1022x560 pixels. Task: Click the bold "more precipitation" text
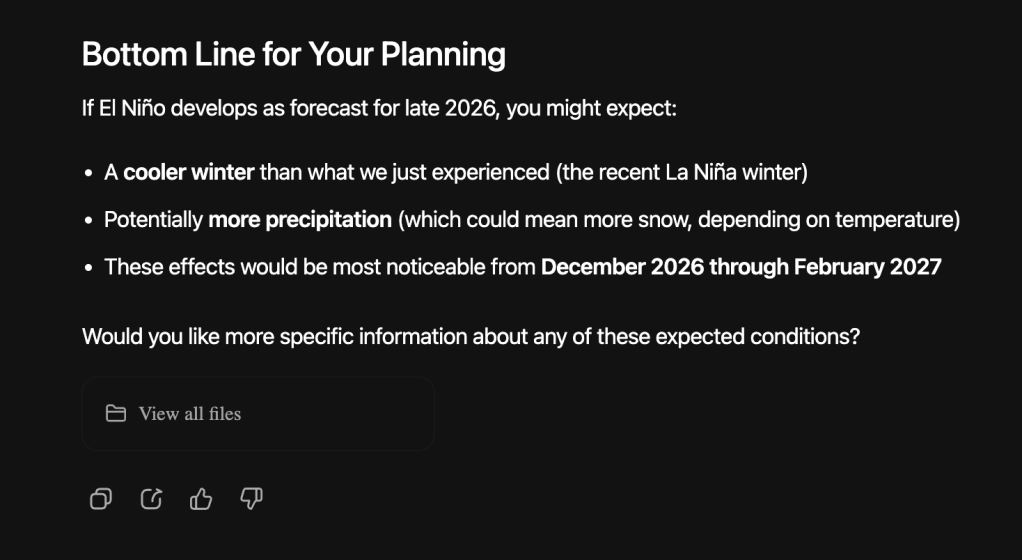pyautogui.click(x=299, y=219)
